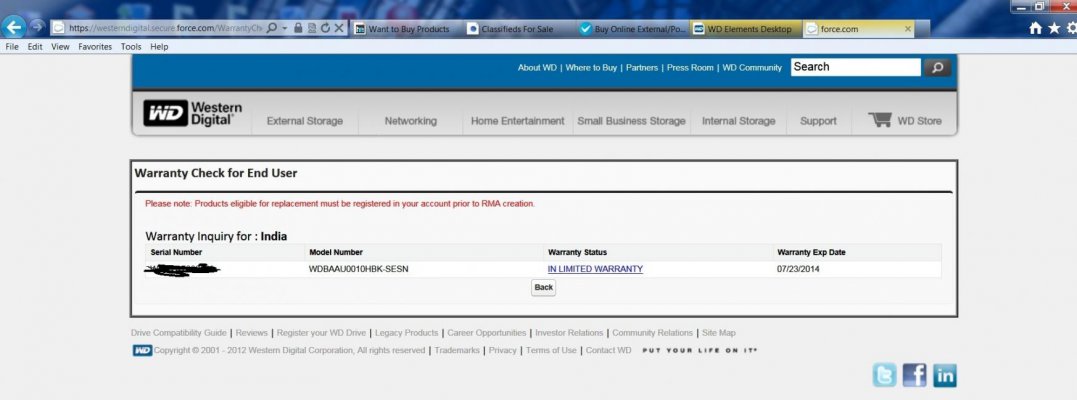Viewport: 1077px width, 400px height.
Task: Open the Career Opportunities footer link
Action: [x=486, y=333]
